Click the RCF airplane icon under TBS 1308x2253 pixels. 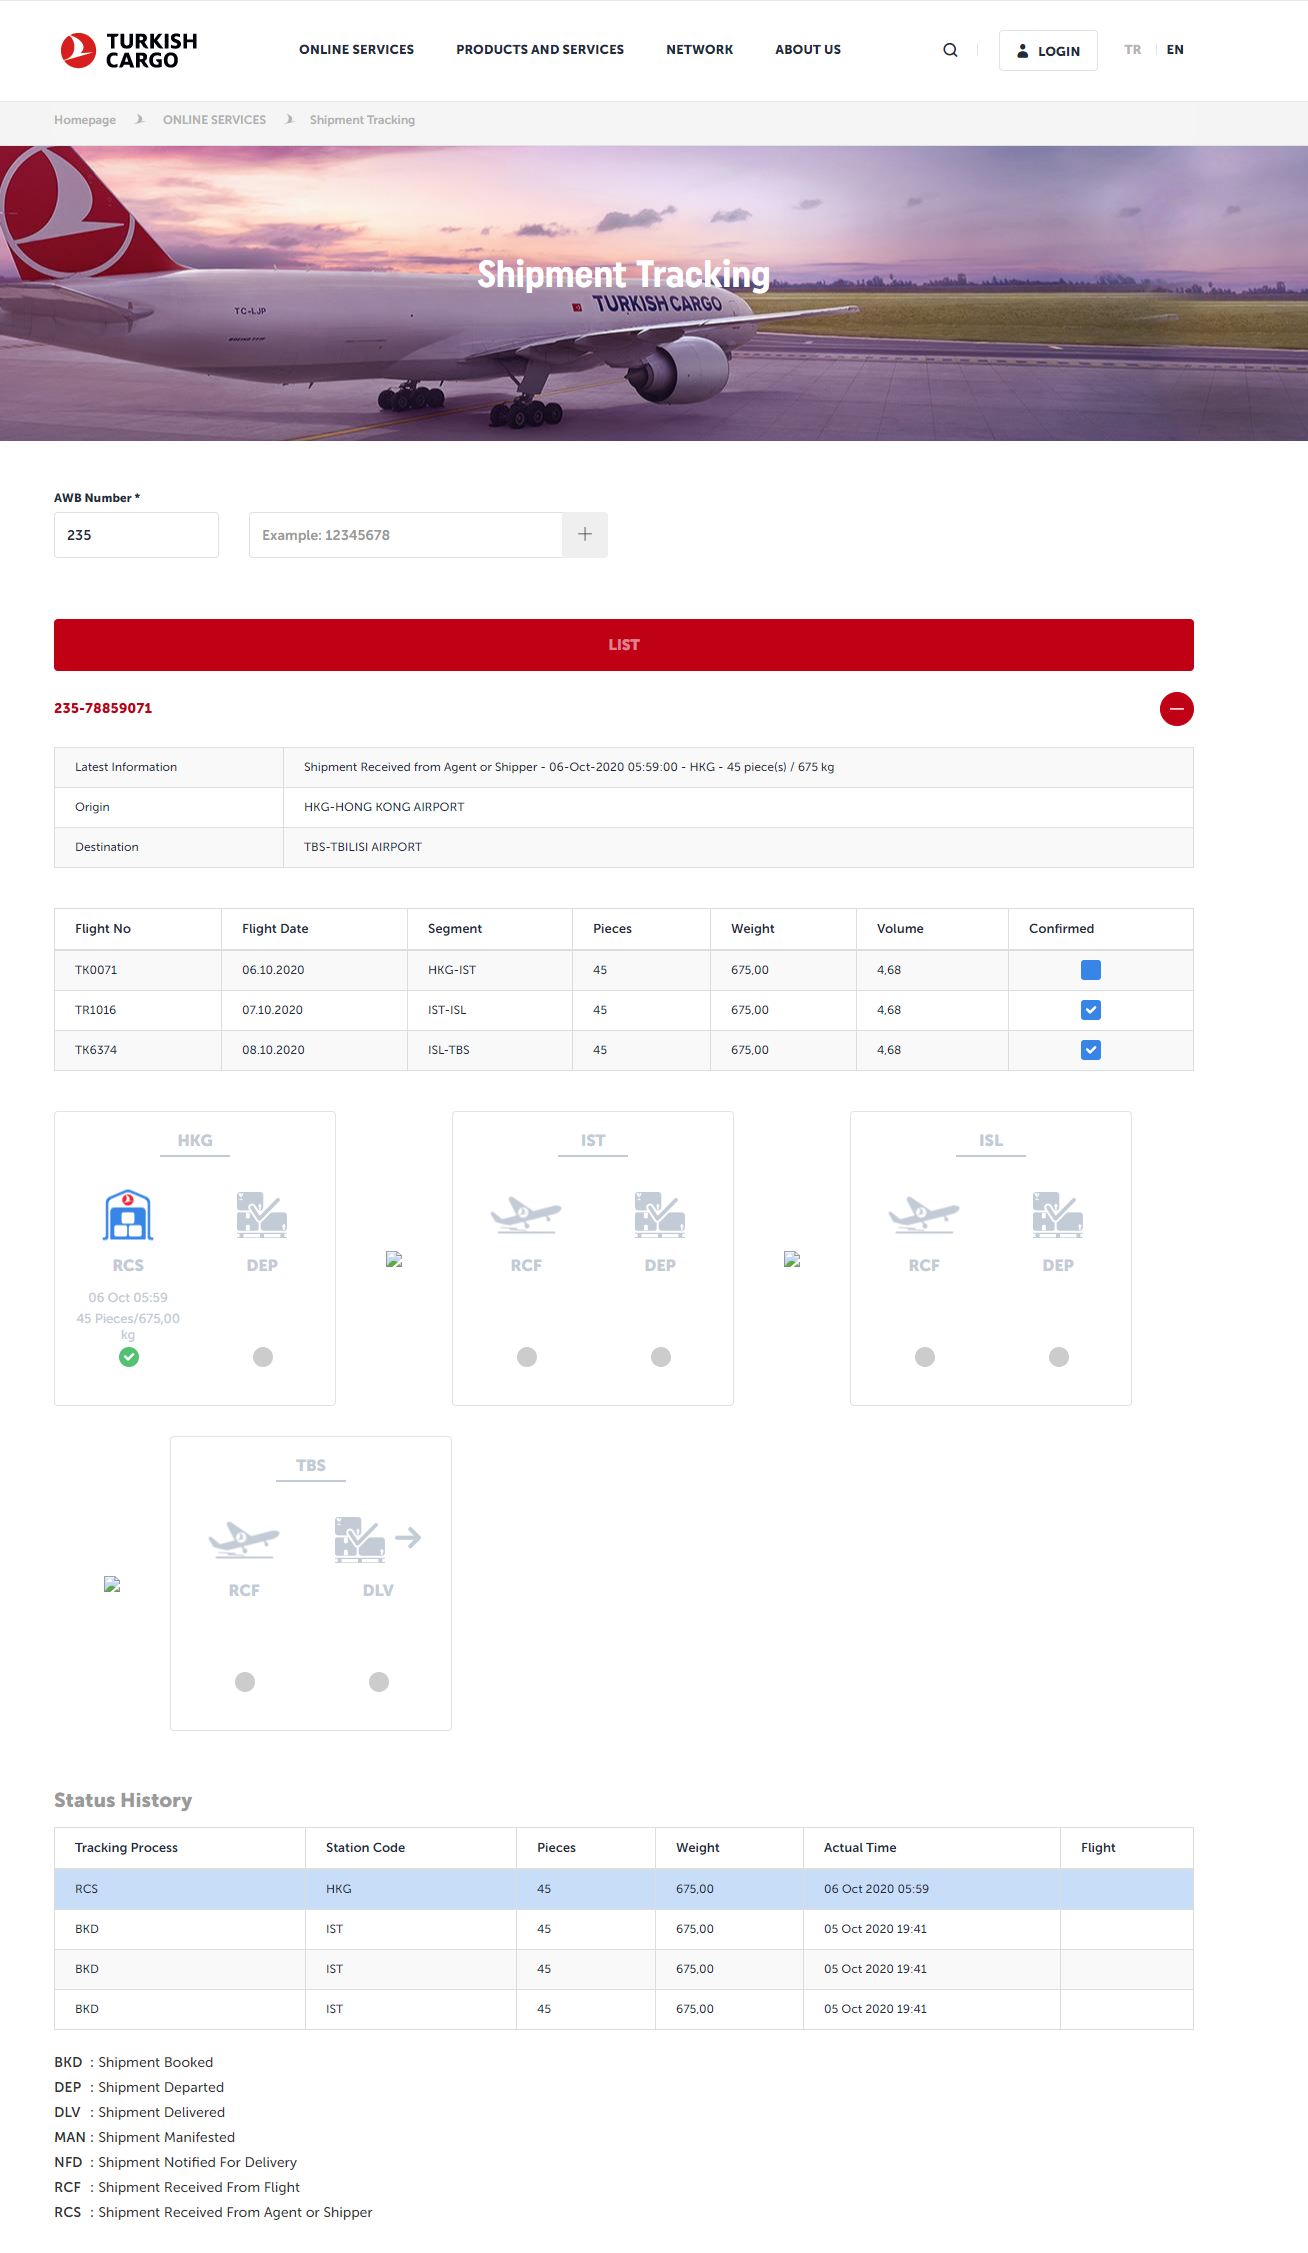pyautogui.click(x=244, y=1540)
